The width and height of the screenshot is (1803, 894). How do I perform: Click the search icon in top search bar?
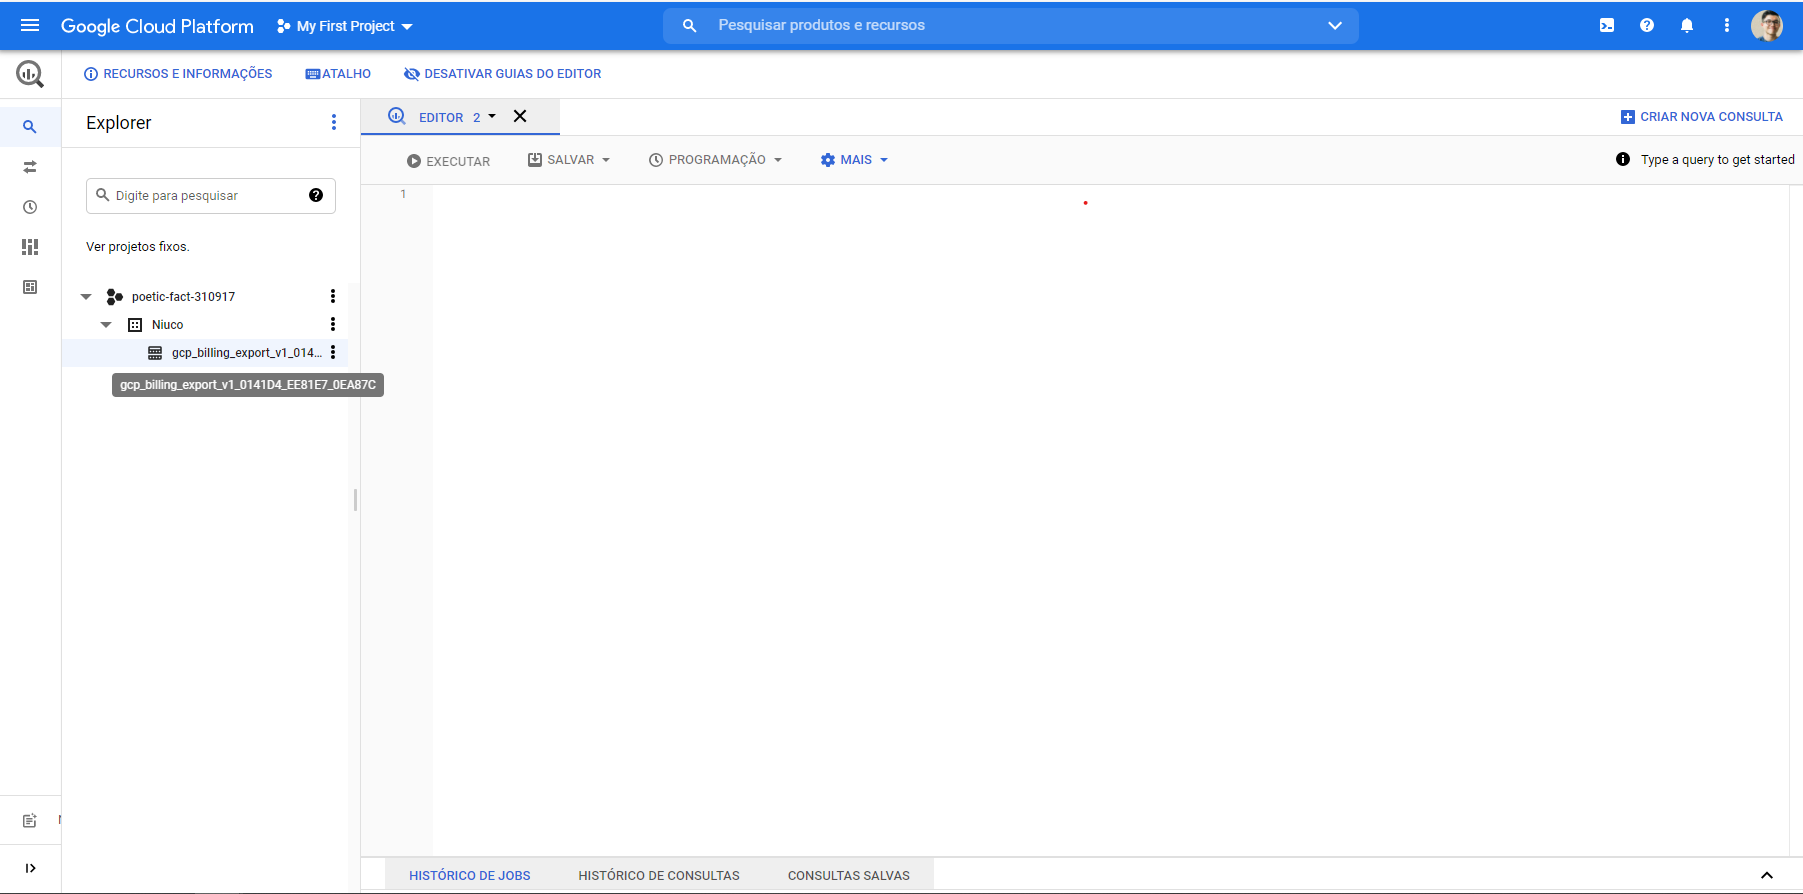tap(689, 25)
